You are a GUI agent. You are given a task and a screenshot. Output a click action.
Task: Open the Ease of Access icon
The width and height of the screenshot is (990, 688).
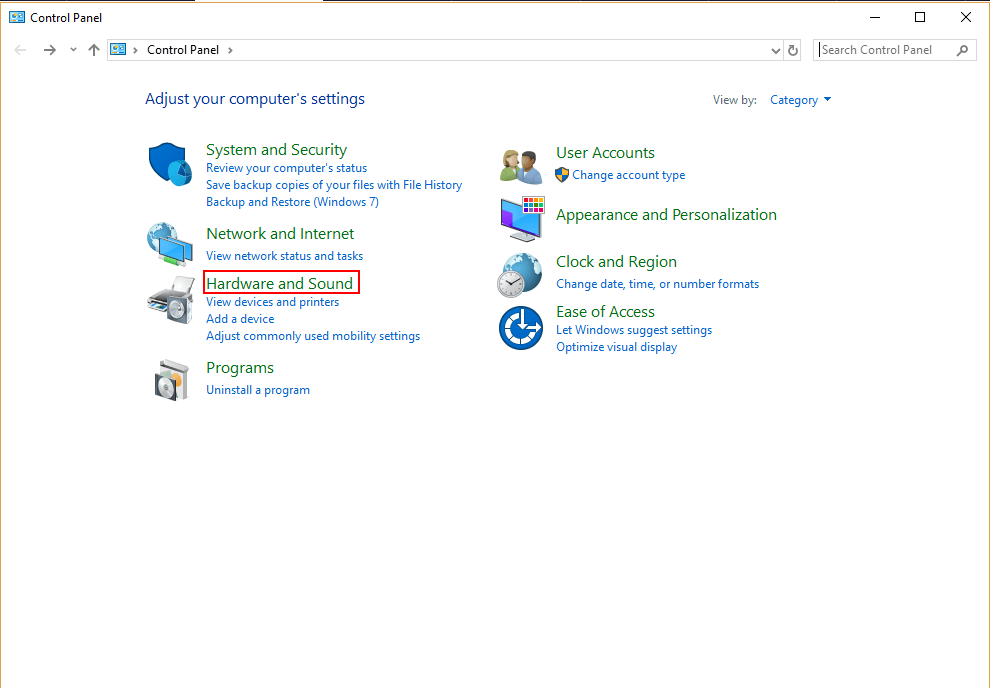point(521,328)
